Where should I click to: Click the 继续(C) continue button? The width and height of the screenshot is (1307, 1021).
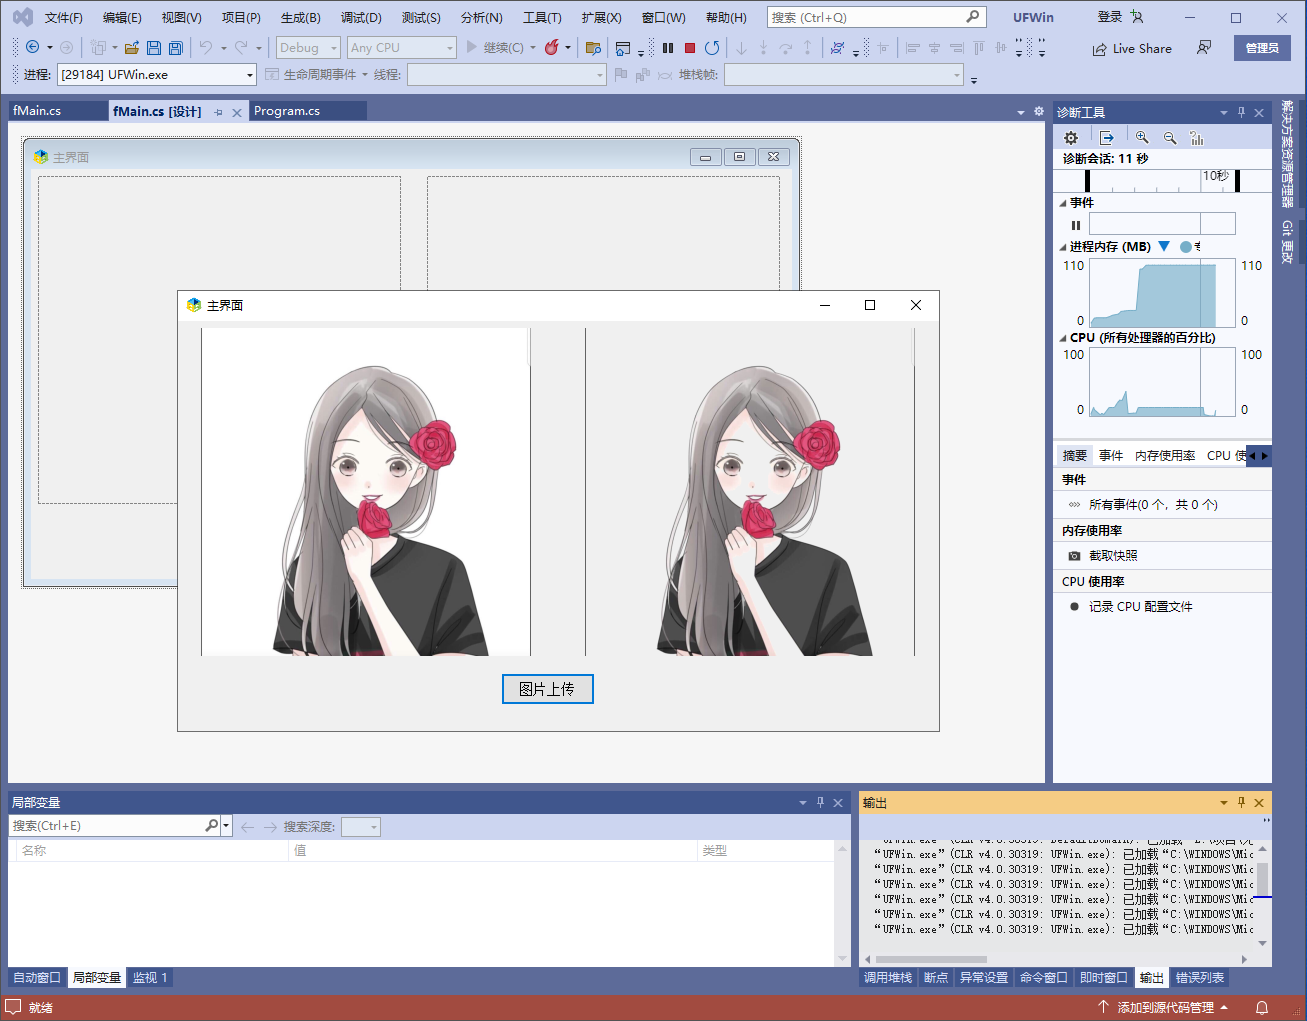click(x=494, y=48)
